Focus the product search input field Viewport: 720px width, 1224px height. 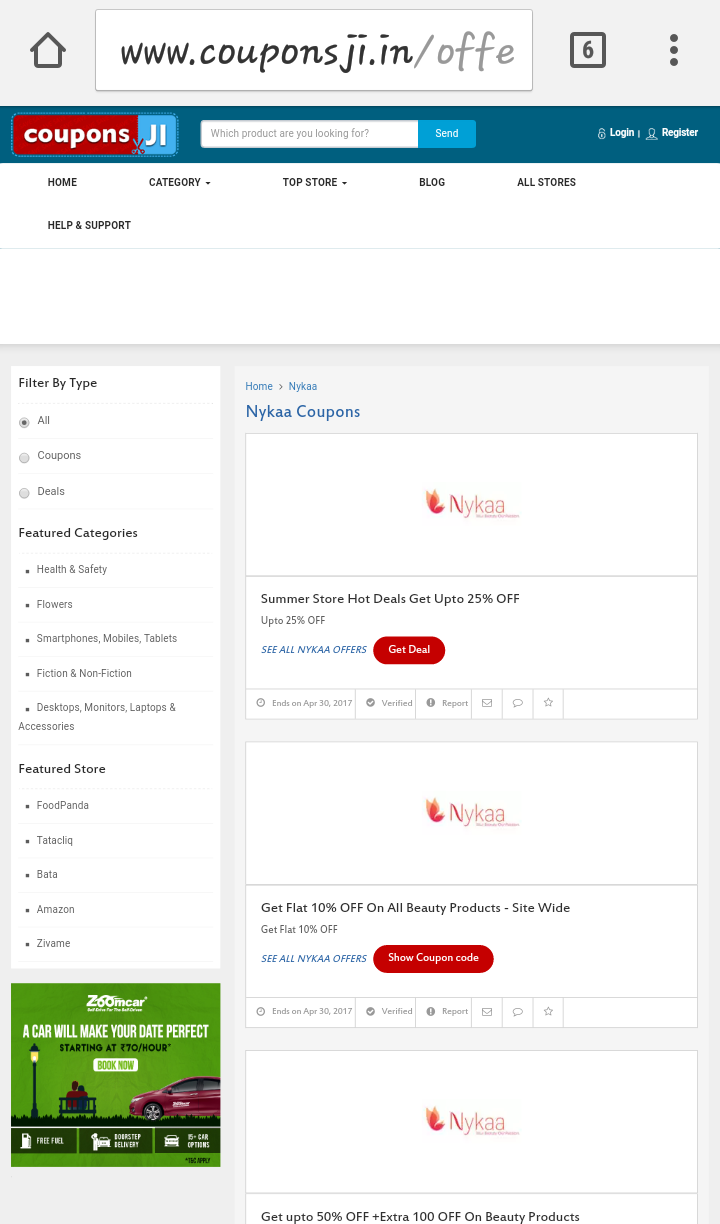(309, 134)
